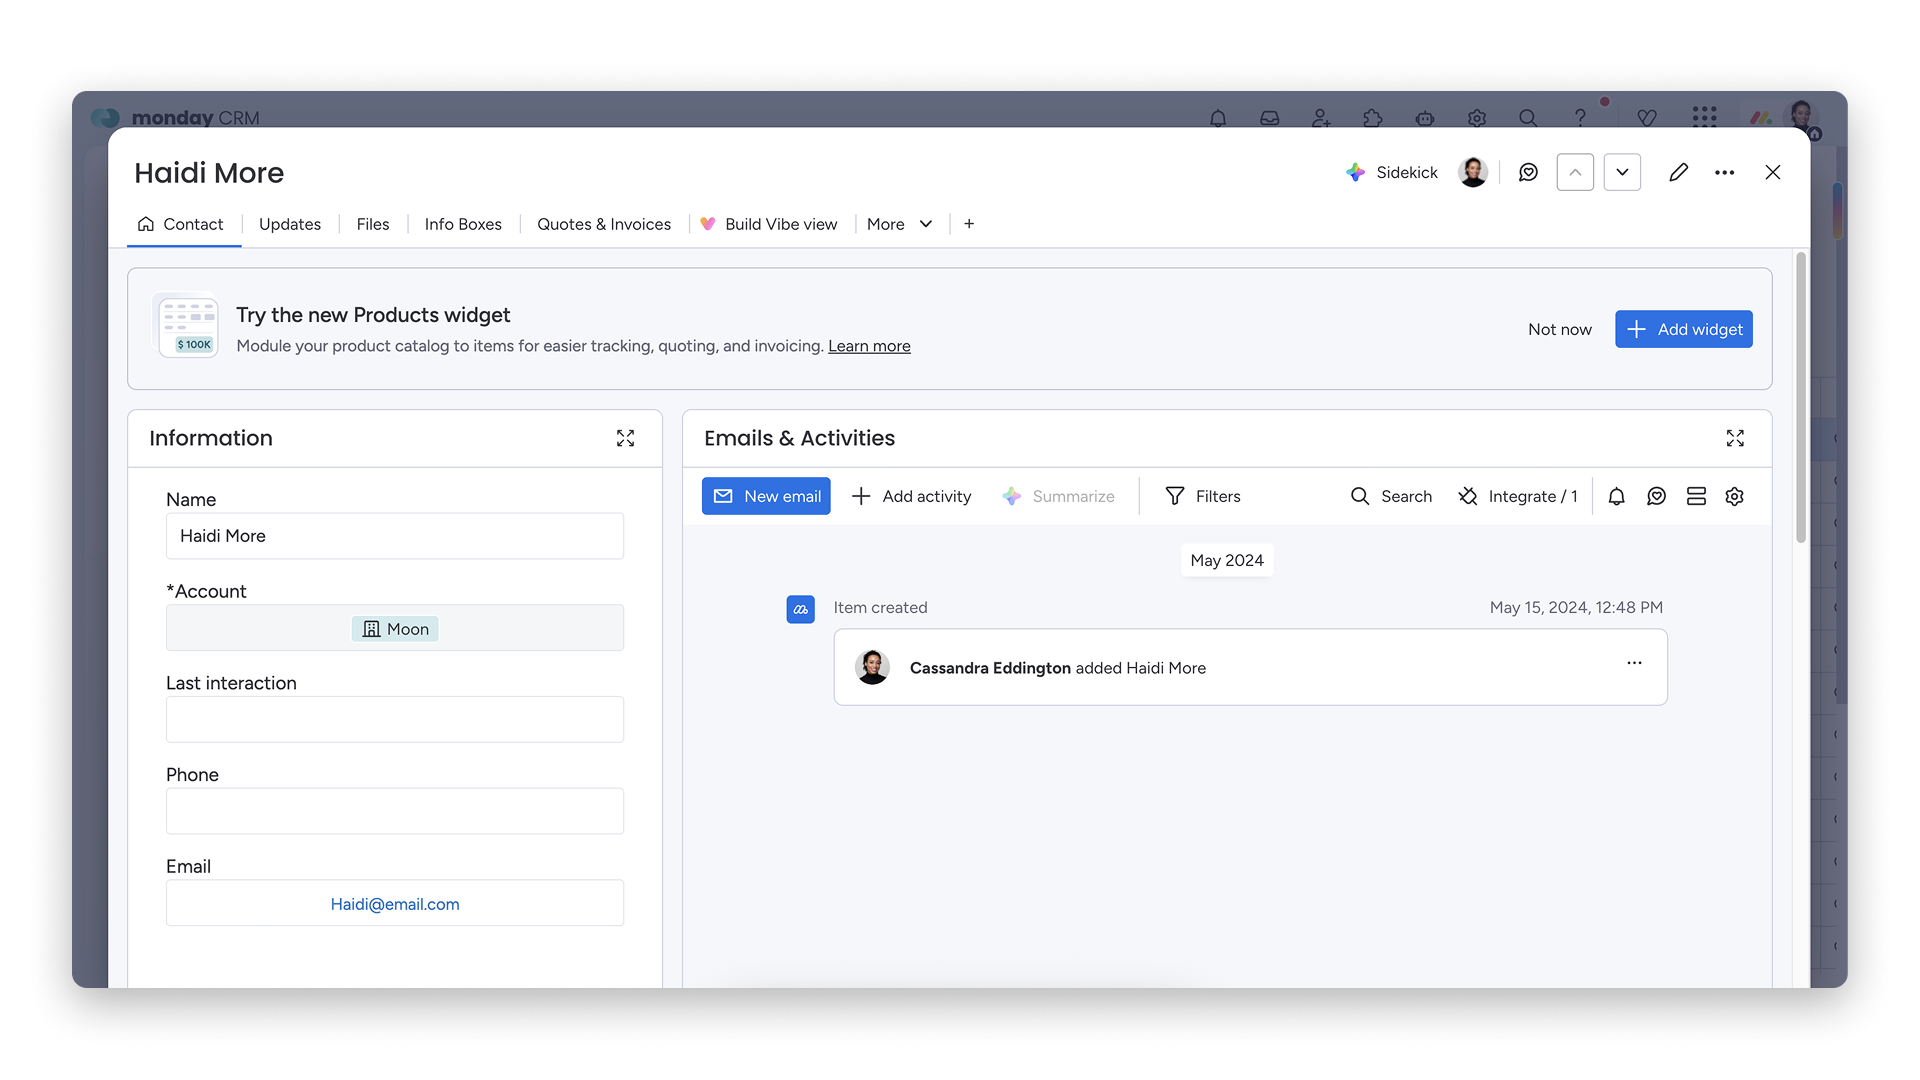The height and width of the screenshot is (1080, 1920).
Task: Toggle the activities list layout icon
Action: [1696, 496]
